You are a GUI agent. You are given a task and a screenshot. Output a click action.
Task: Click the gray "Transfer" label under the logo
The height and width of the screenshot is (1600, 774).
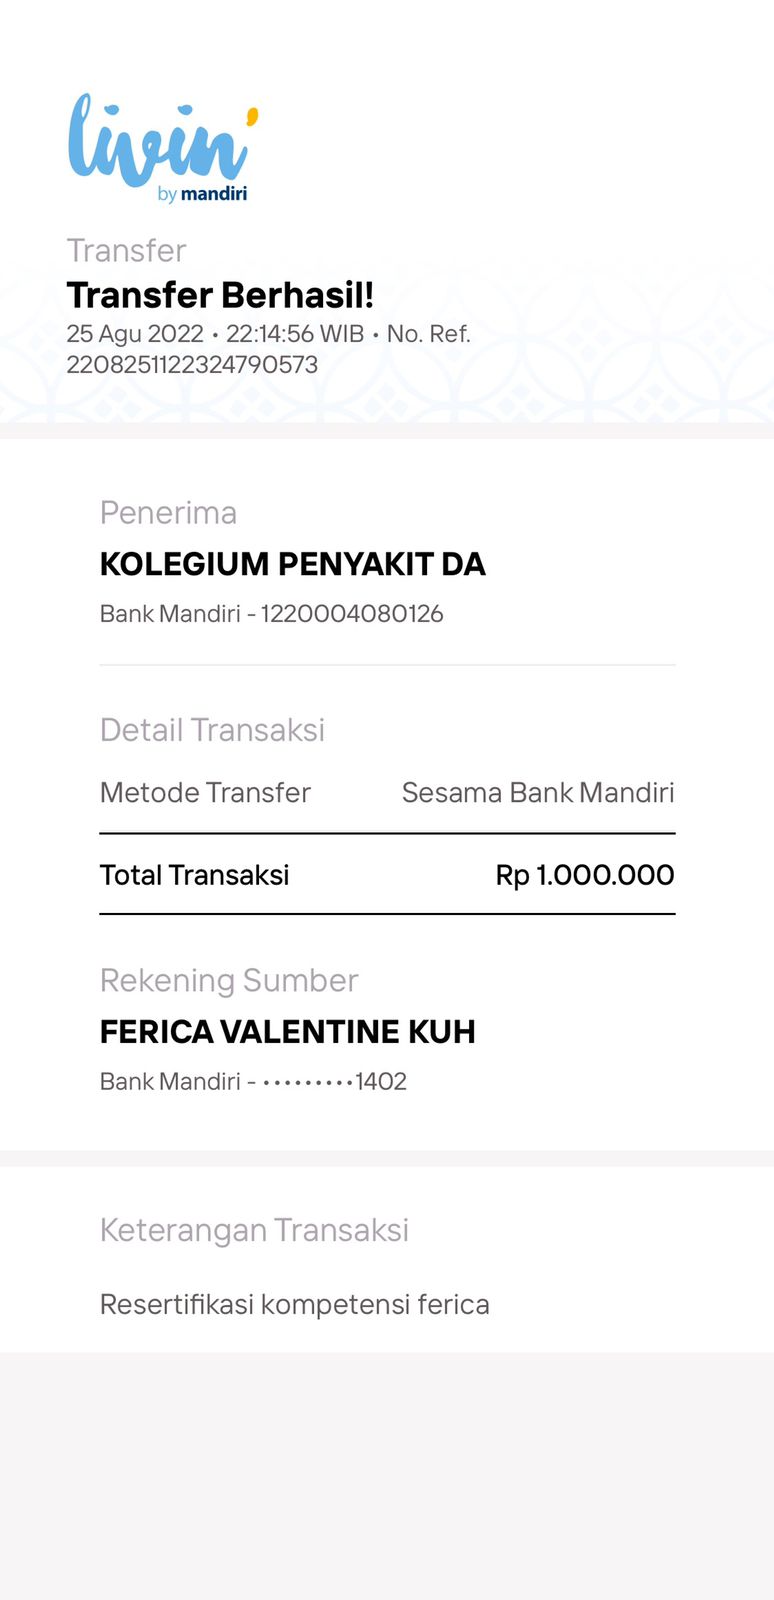pyautogui.click(x=126, y=250)
